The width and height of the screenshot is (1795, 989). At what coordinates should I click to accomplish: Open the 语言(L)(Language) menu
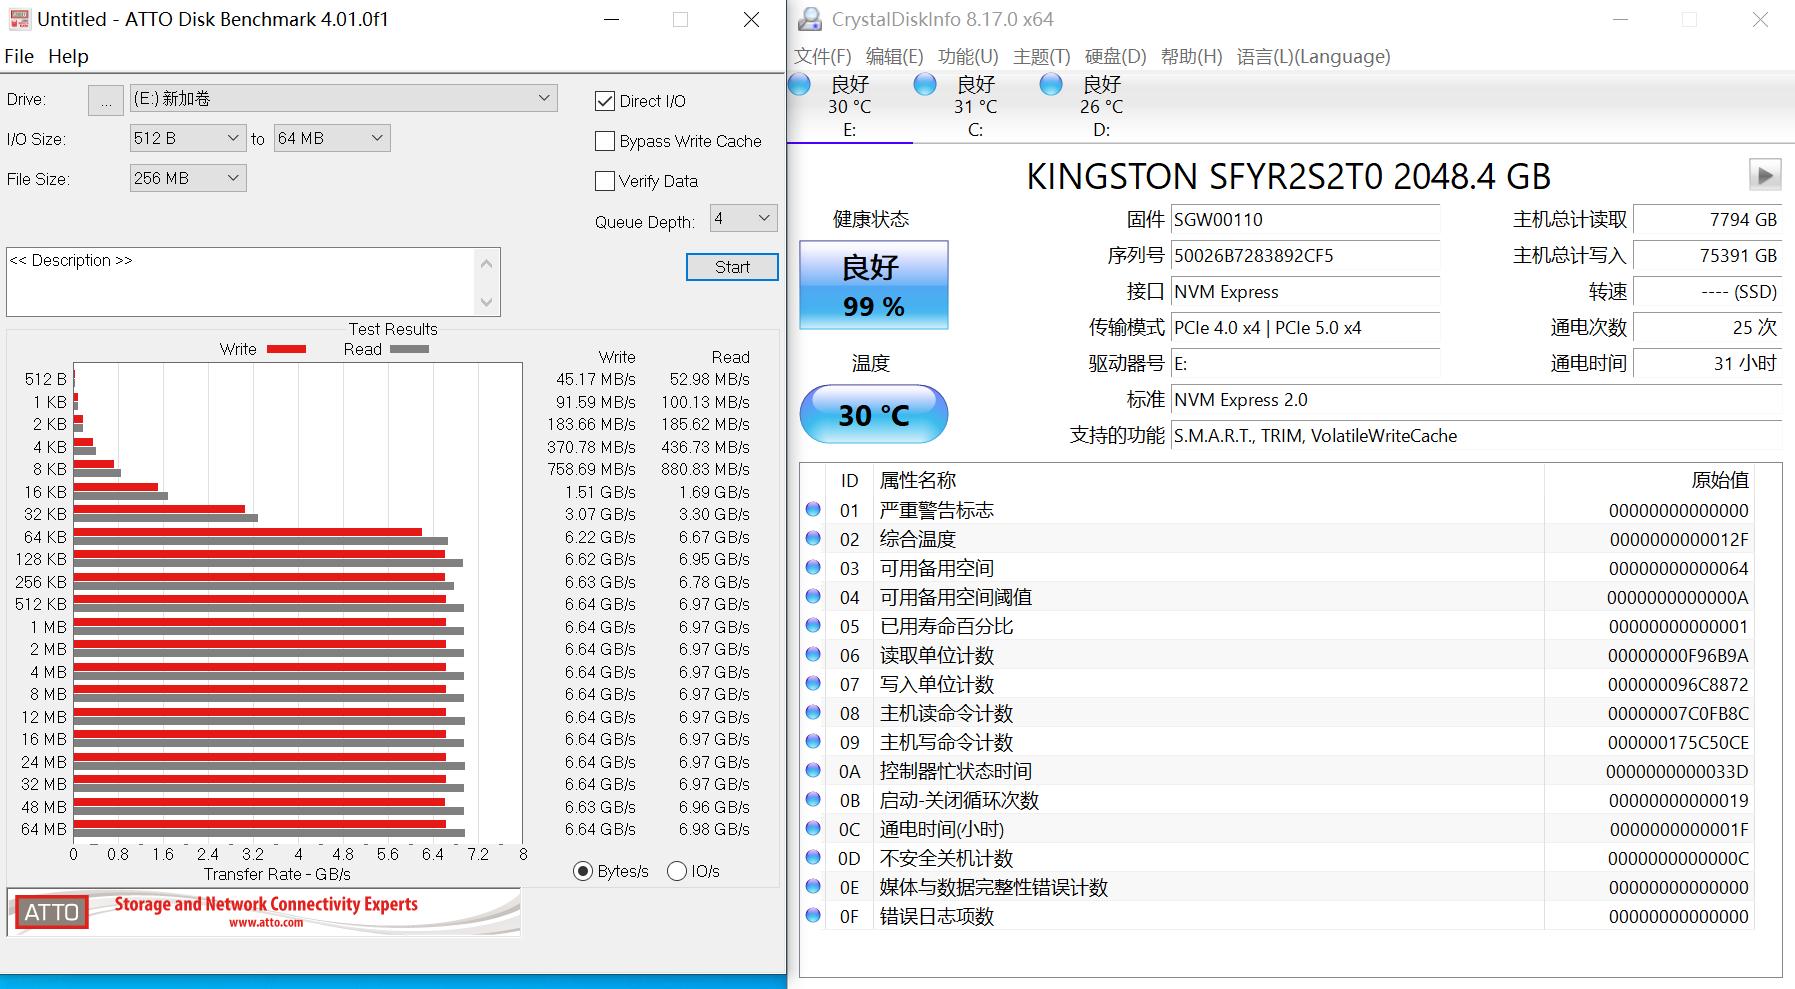click(x=1313, y=56)
